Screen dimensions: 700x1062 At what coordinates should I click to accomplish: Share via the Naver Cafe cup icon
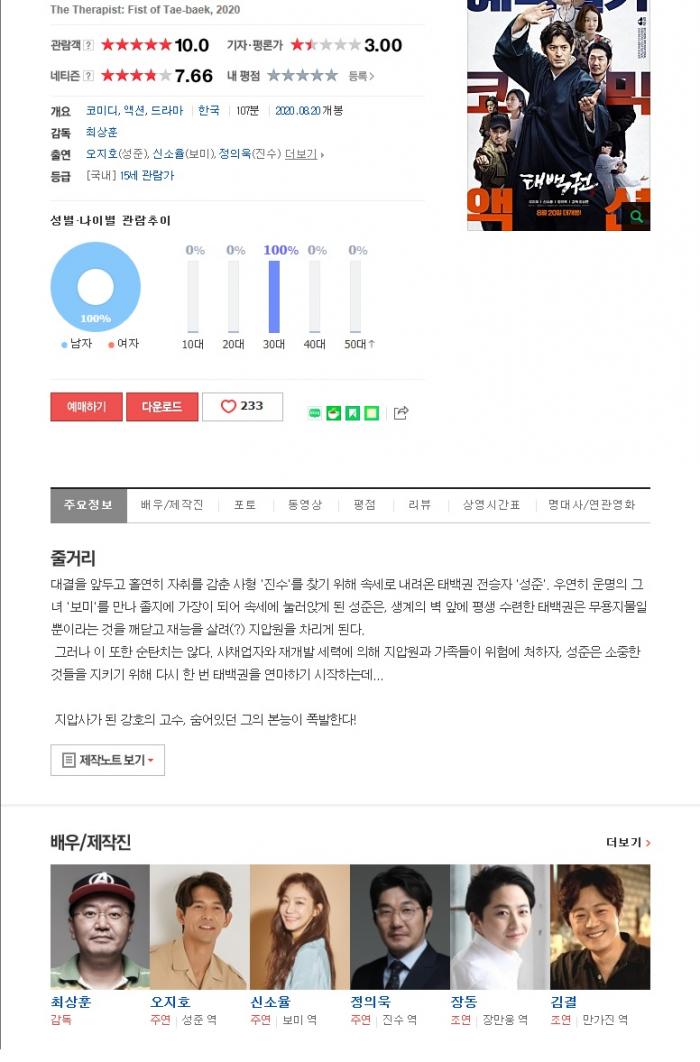(x=334, y=412)
